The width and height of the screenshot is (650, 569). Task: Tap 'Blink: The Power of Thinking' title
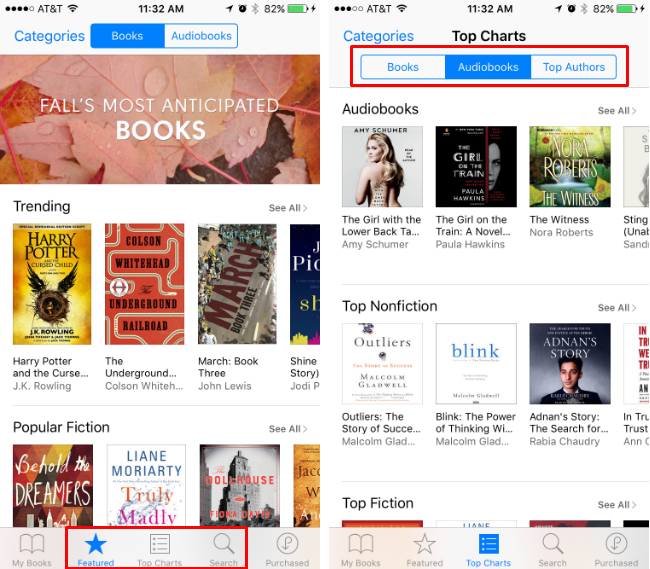pos(475,423)
